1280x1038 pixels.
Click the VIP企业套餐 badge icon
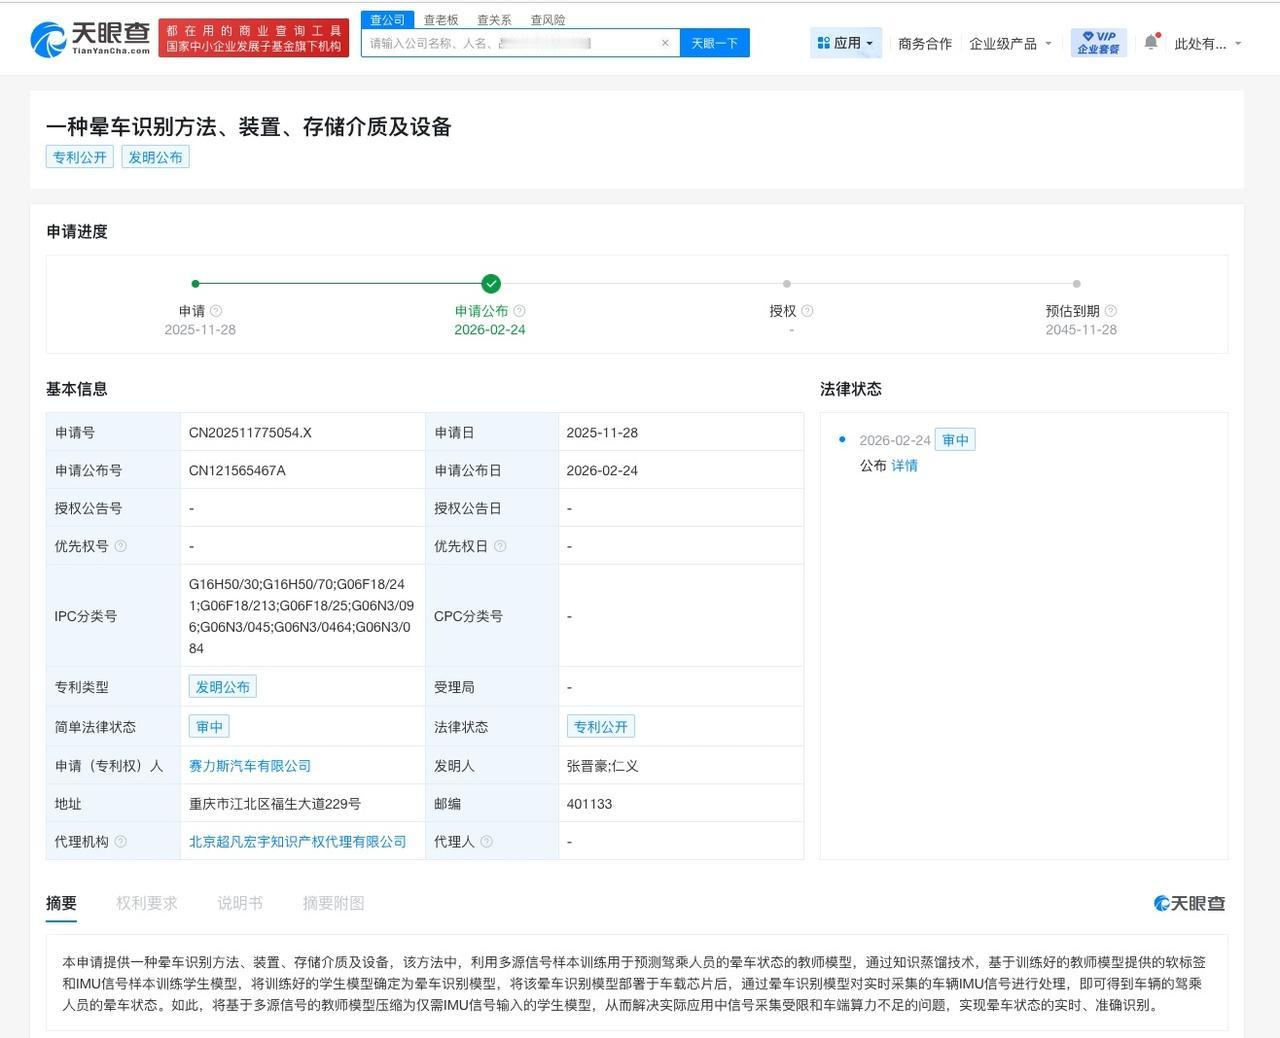tap(1096, 42)
